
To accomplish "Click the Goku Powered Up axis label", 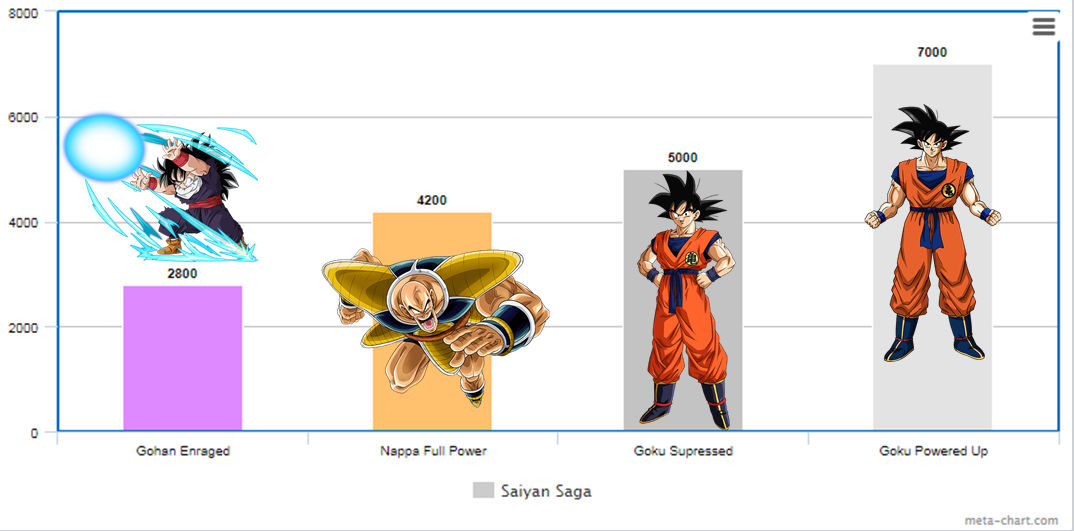I will click(x=934, y=451).
